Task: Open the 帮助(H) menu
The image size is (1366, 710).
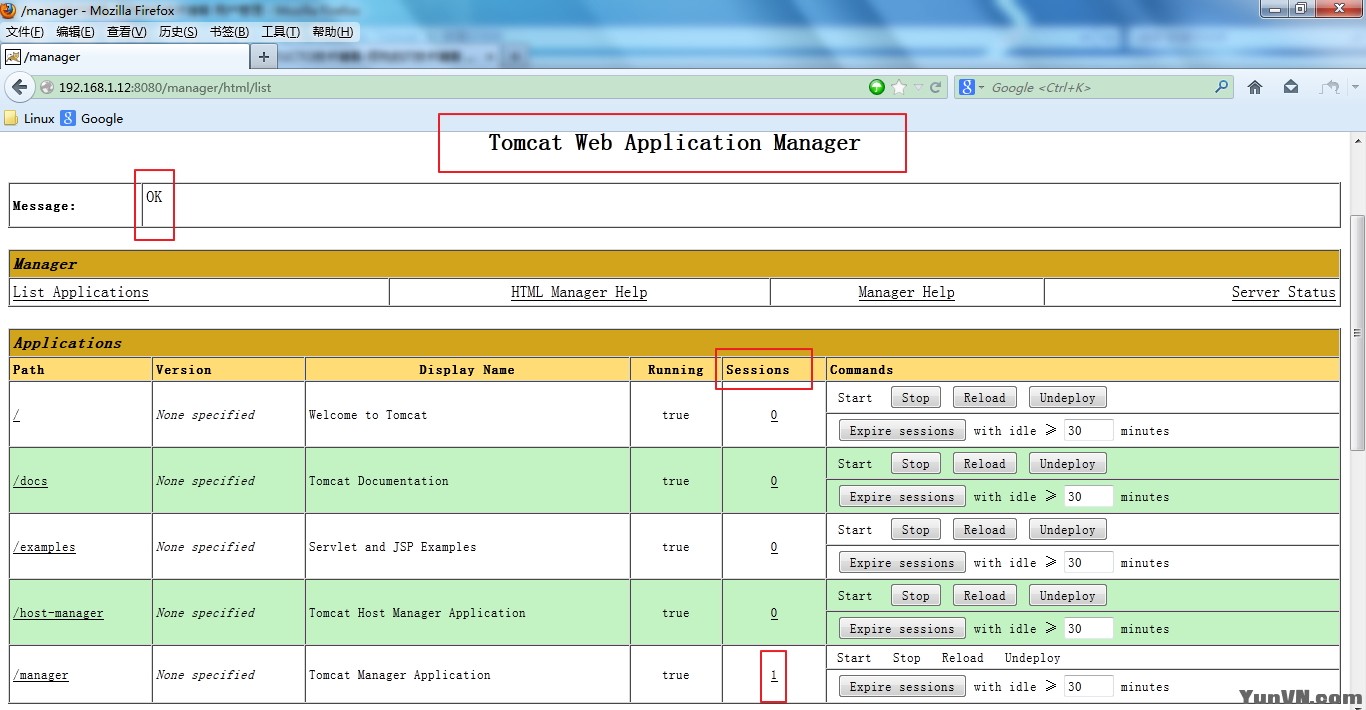Action: click(x=332, y=32)
